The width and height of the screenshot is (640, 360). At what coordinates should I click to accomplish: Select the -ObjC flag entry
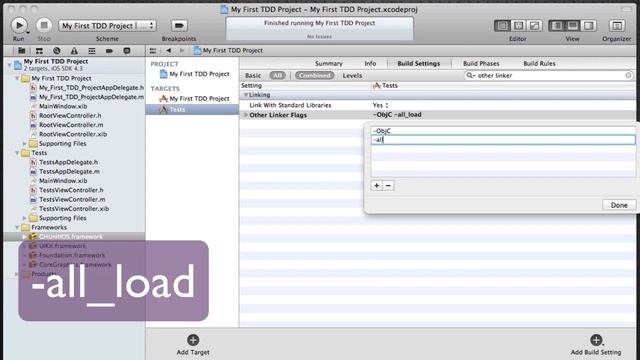click(x=503, y=131)
